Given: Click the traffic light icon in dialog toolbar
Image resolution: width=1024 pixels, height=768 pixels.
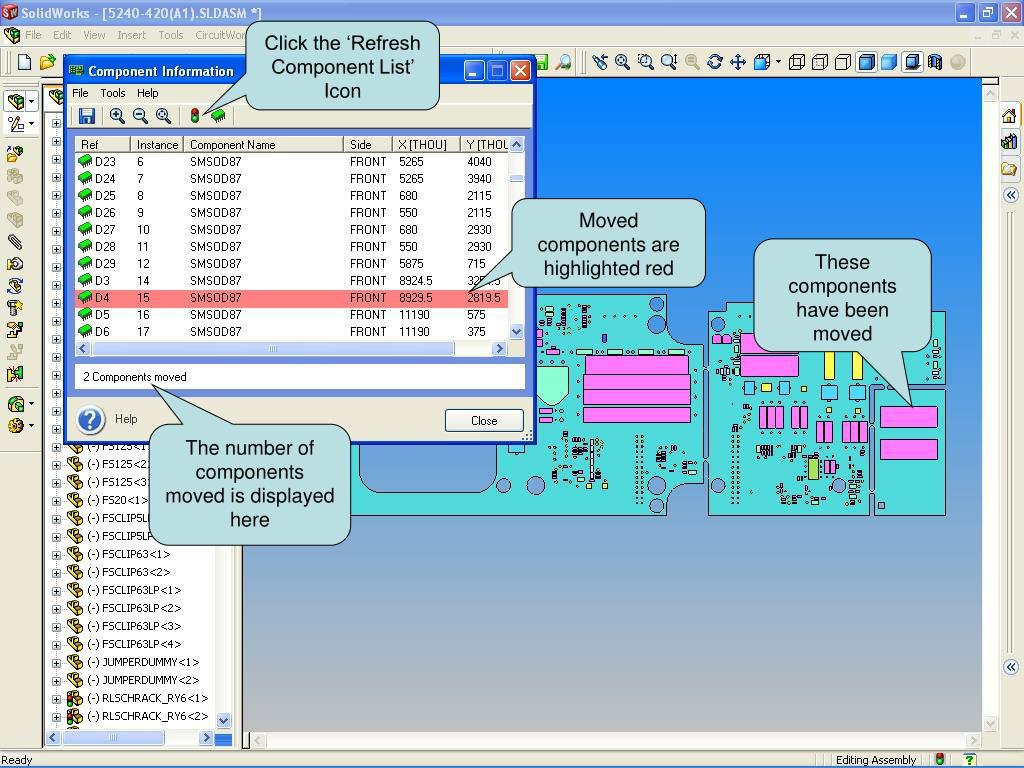Looking at the screenshot, I should [195, 116].
